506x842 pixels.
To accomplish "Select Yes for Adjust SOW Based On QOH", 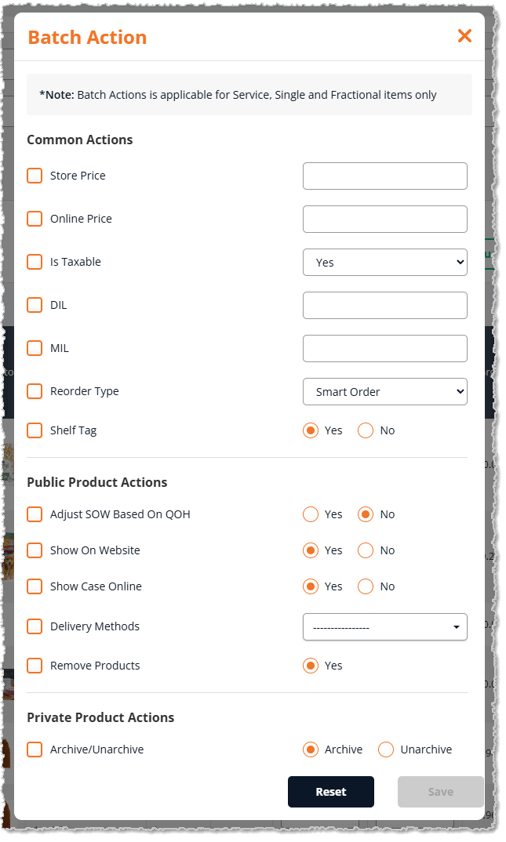I will click(310, 514).
